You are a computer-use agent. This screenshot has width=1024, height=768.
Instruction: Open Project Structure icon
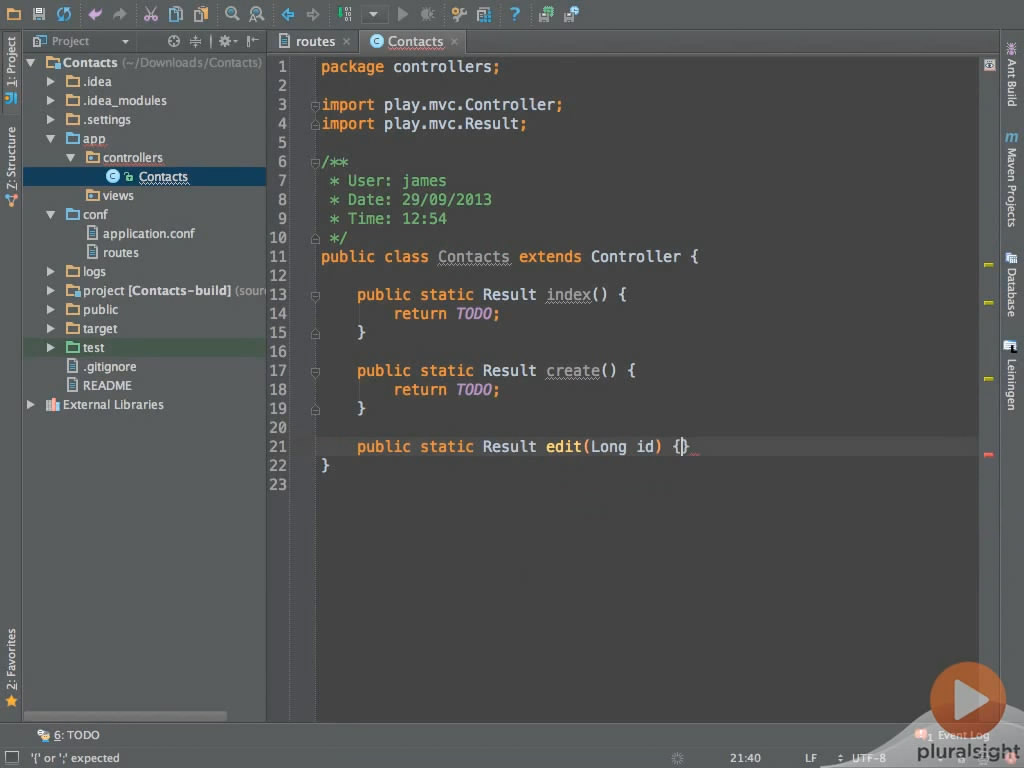click(x=484, y=14)
